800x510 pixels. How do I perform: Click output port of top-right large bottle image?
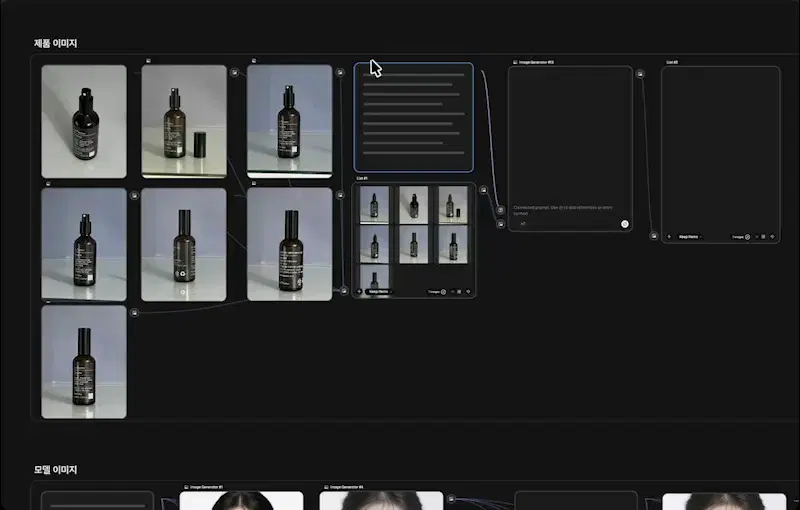point(340,72)
